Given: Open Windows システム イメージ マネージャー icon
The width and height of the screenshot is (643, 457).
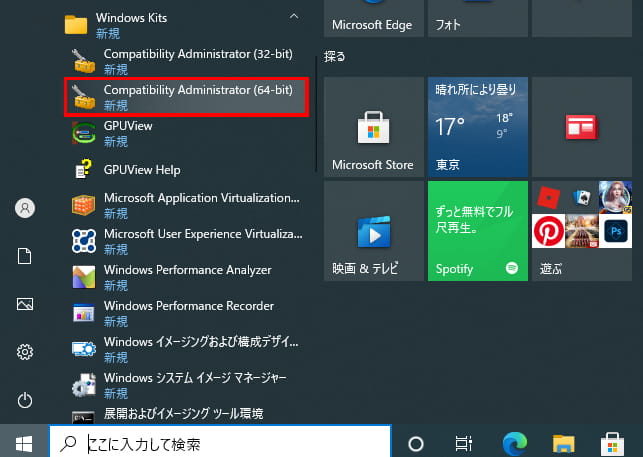Looking at the screenshot, I should (x=83, y=385).
